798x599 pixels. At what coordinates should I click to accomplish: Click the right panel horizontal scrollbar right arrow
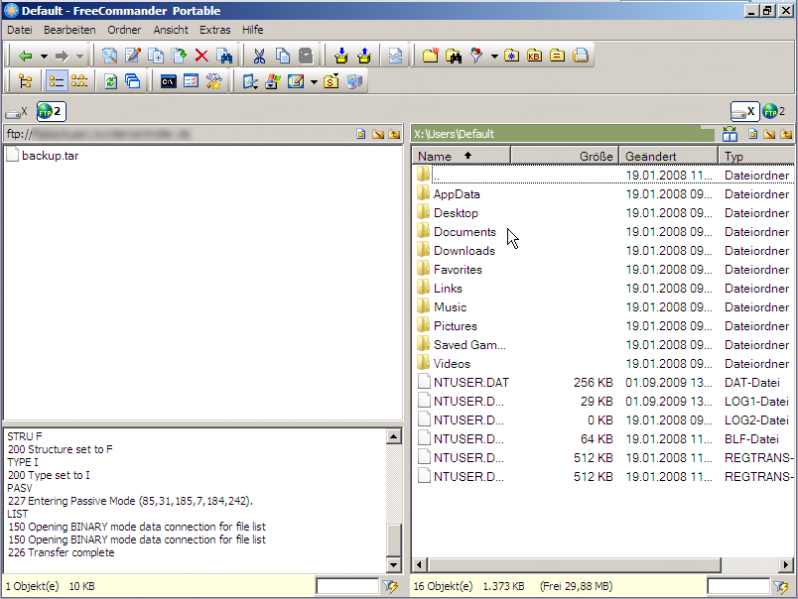coord(786,564)
